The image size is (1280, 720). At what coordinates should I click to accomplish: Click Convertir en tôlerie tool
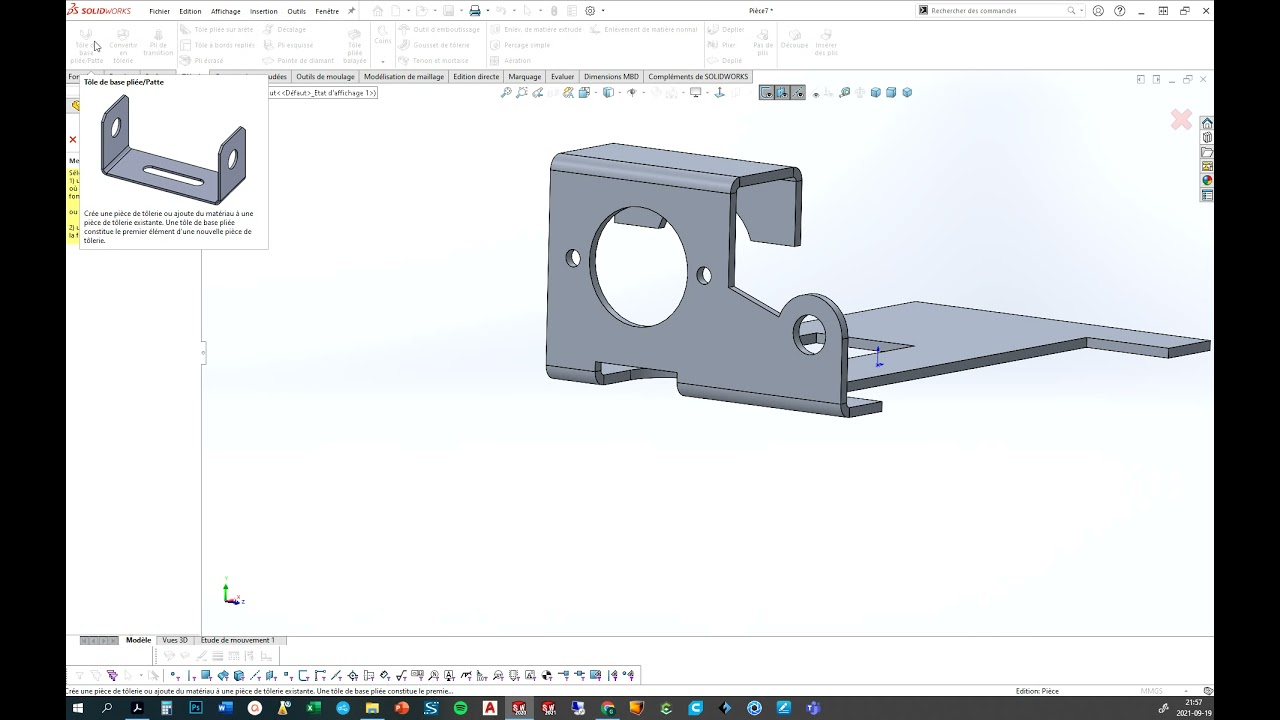pyautogui.click(x=123, y=45)
